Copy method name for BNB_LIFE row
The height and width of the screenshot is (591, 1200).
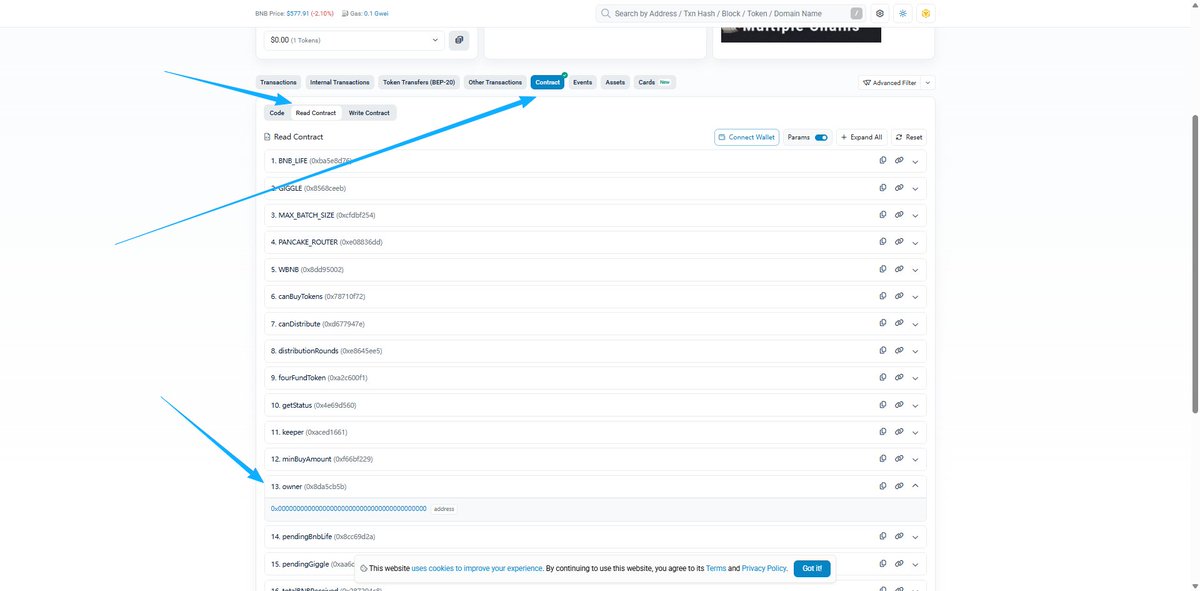pos(882,160)
